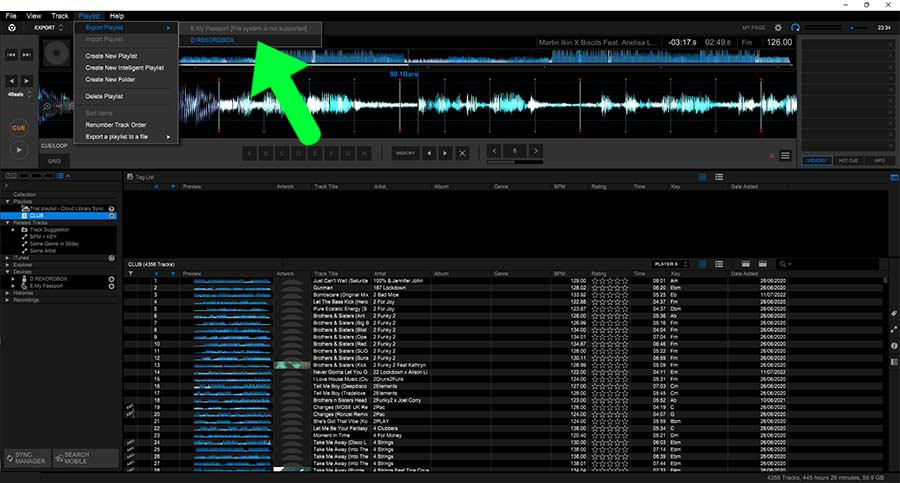Open SYNC MANAGER
This screenshot has width=900, height=483.
[26, 458]
